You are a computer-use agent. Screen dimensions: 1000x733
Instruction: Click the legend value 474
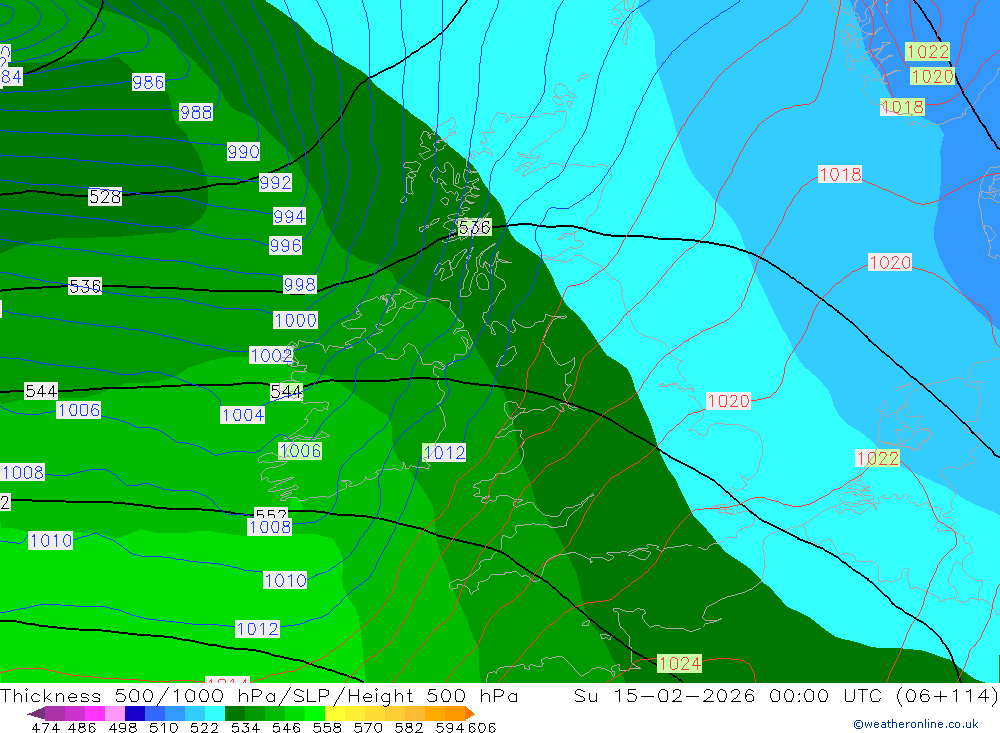coord(46,728)
